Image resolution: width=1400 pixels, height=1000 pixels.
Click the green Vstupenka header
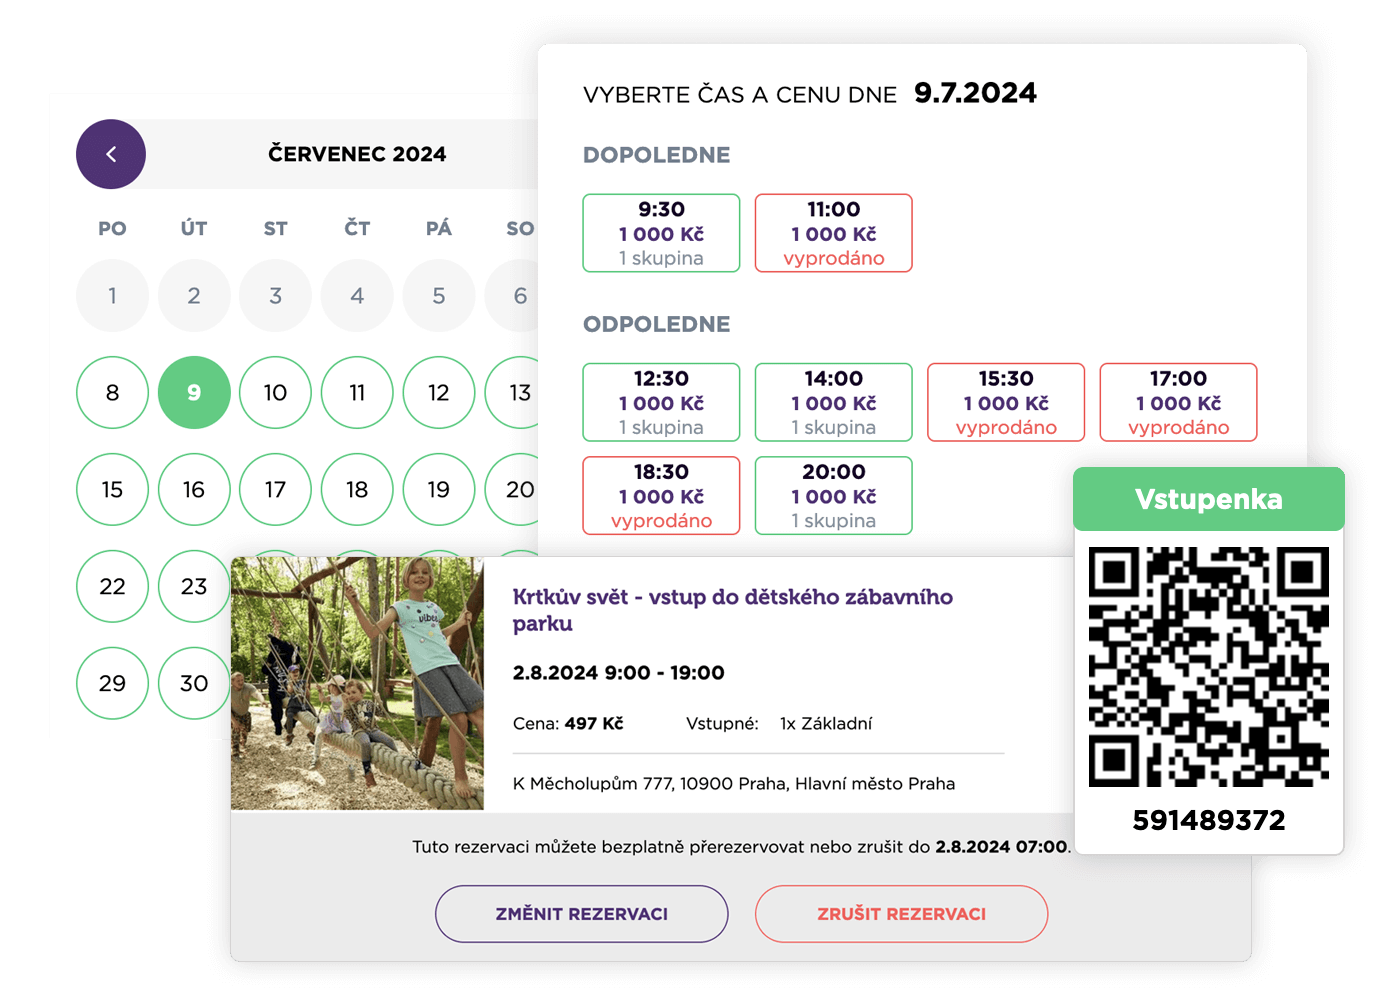click(x=1208, y=499)
